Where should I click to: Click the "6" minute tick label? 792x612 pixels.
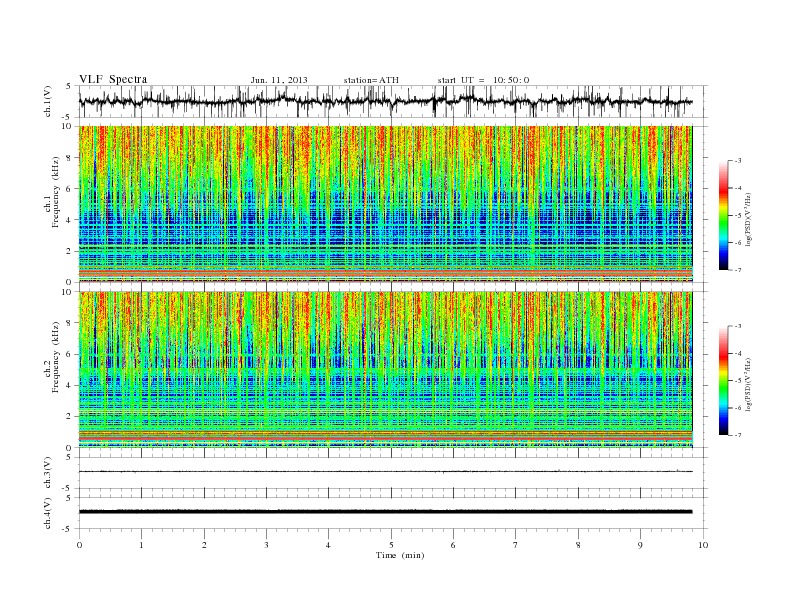[453, 545]
